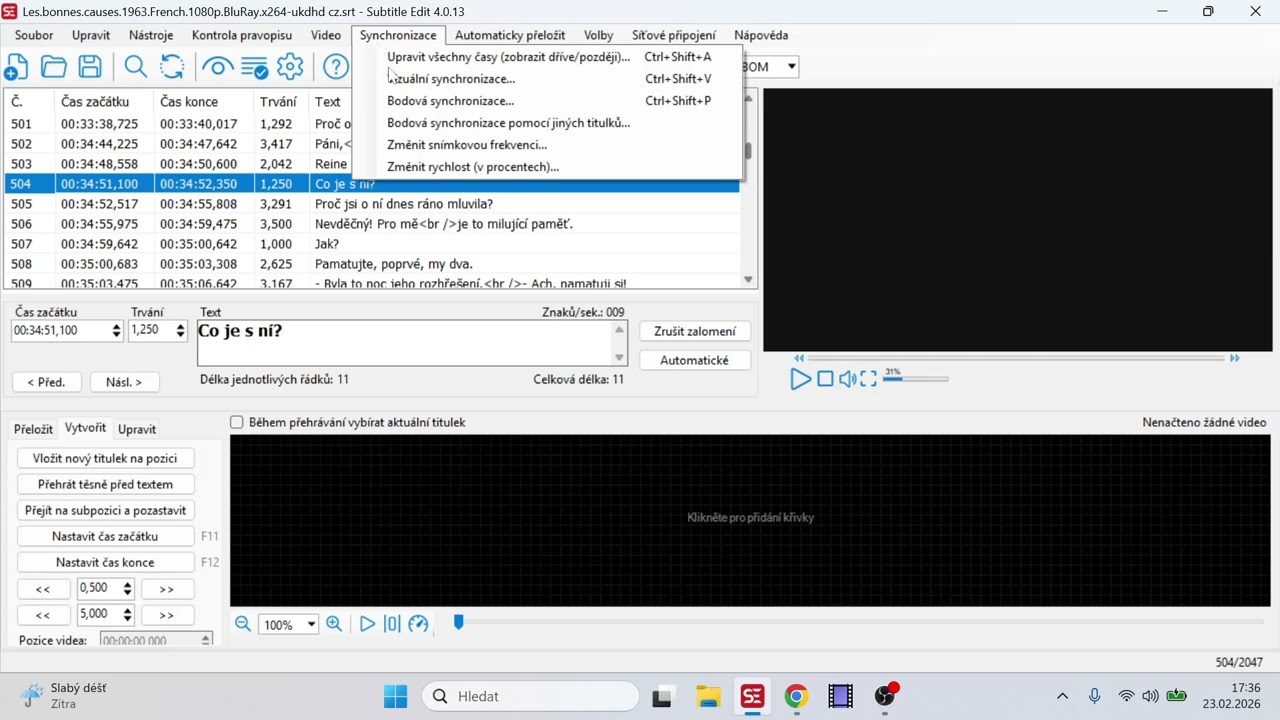
Task: Click the Automatické button
Action: click(x=695, y=360)
